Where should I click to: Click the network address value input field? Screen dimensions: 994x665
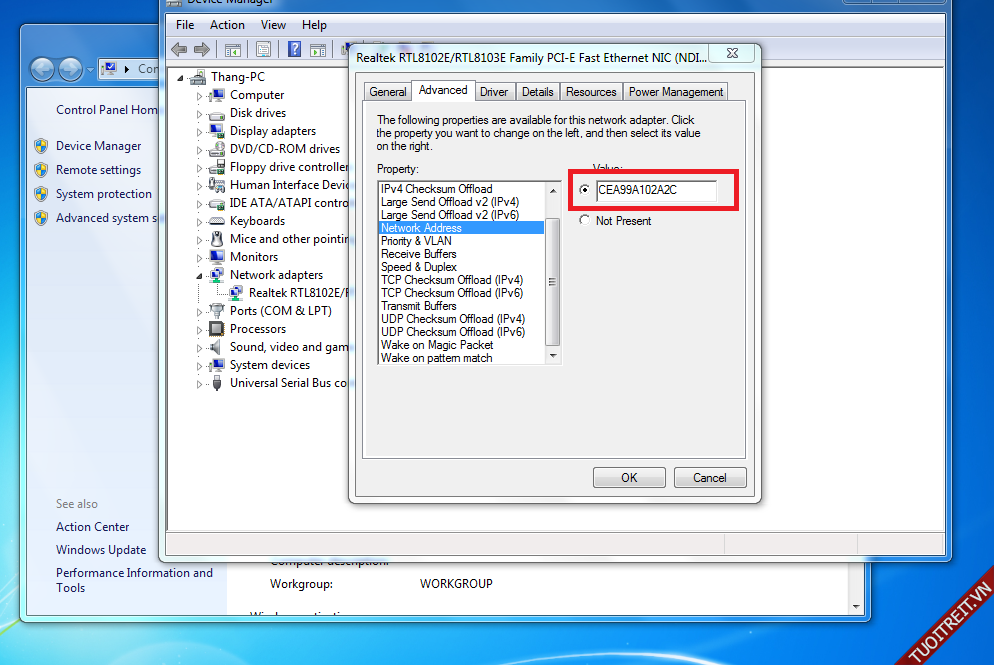(x=656, y=190)
